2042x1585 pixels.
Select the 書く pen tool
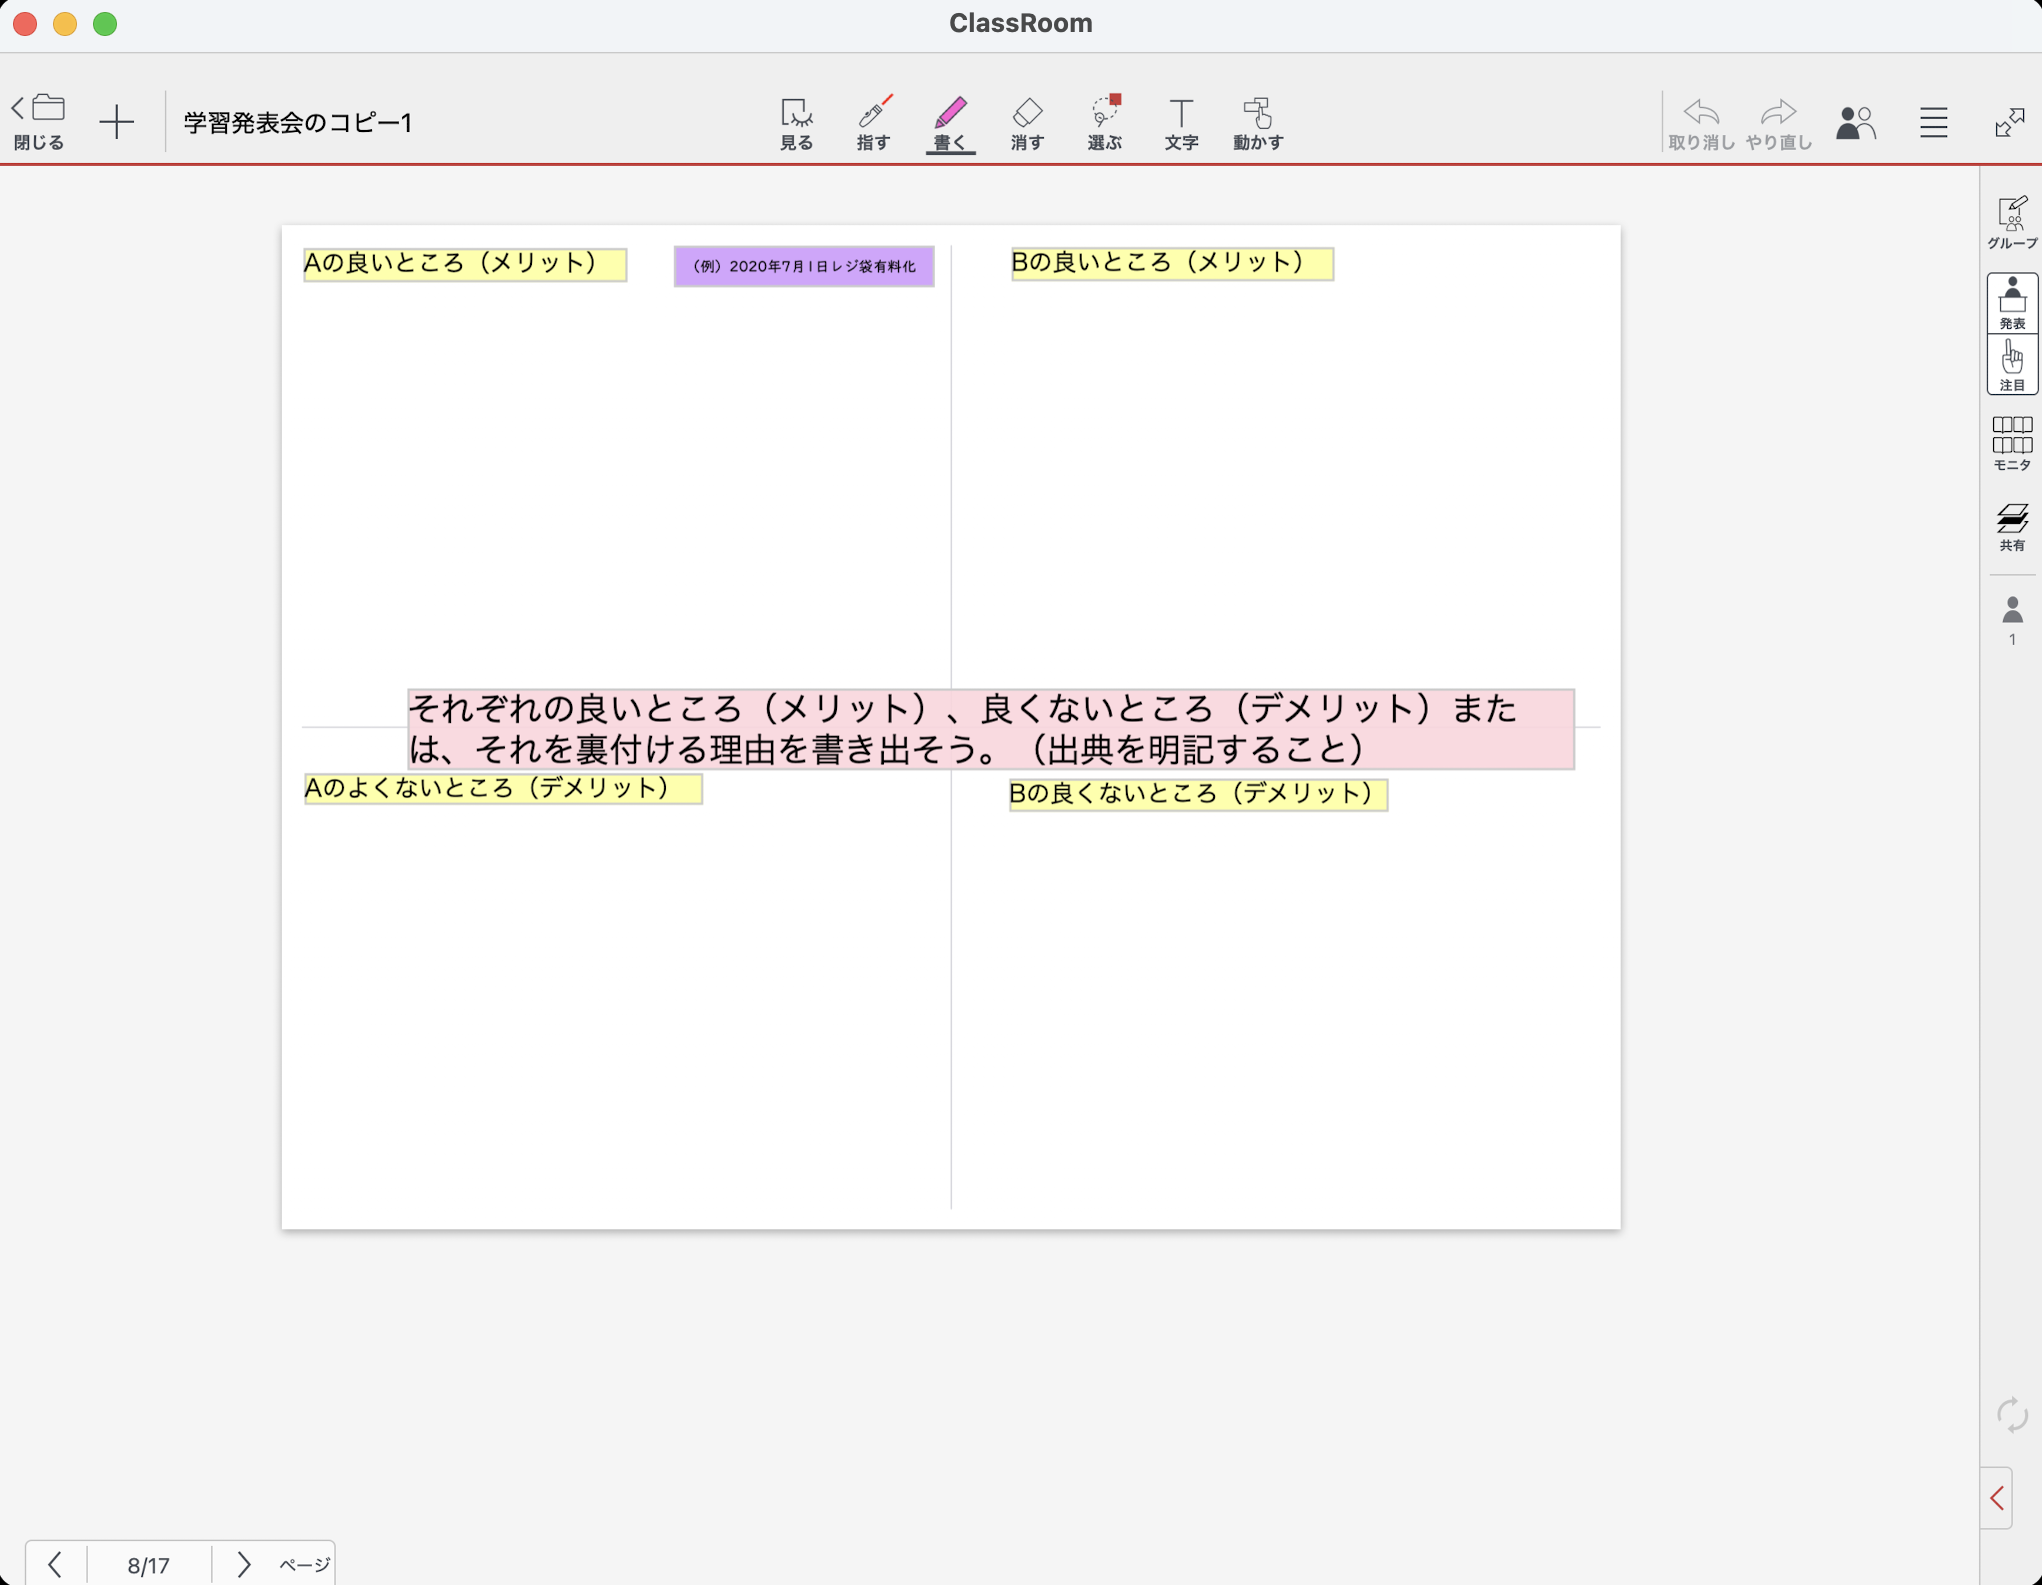tap(950, 124)
